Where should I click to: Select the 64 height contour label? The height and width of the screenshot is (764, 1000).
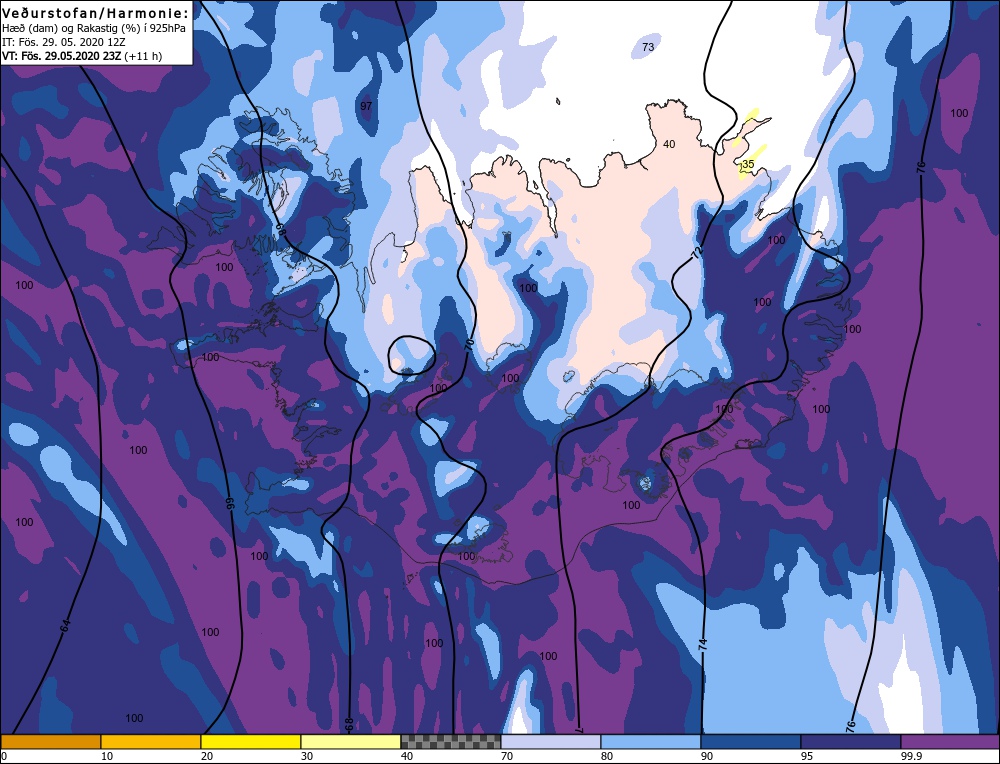coord(65,626)
